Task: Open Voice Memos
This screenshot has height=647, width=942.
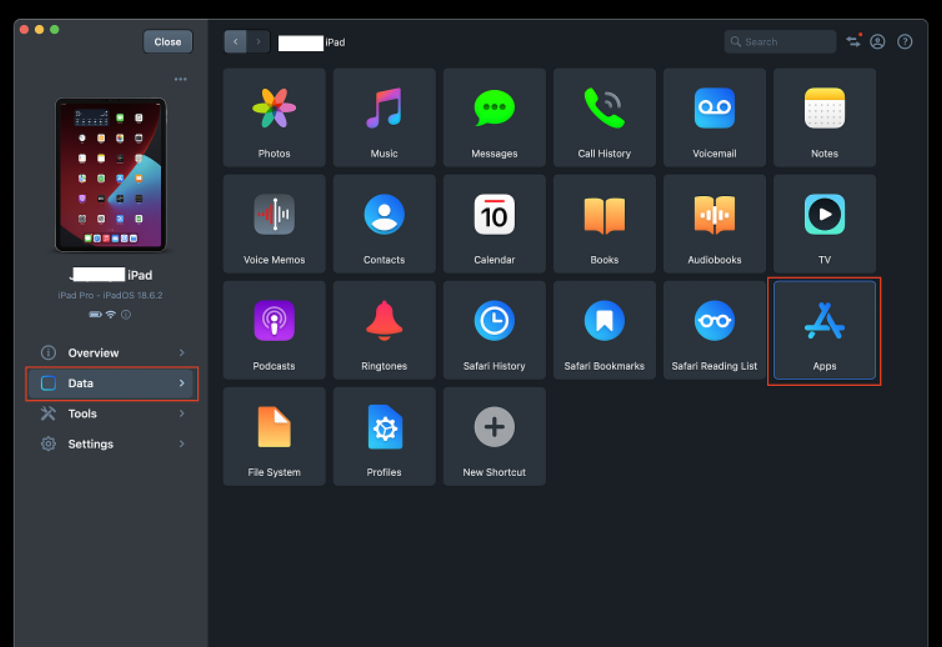Action: [274, 223]
